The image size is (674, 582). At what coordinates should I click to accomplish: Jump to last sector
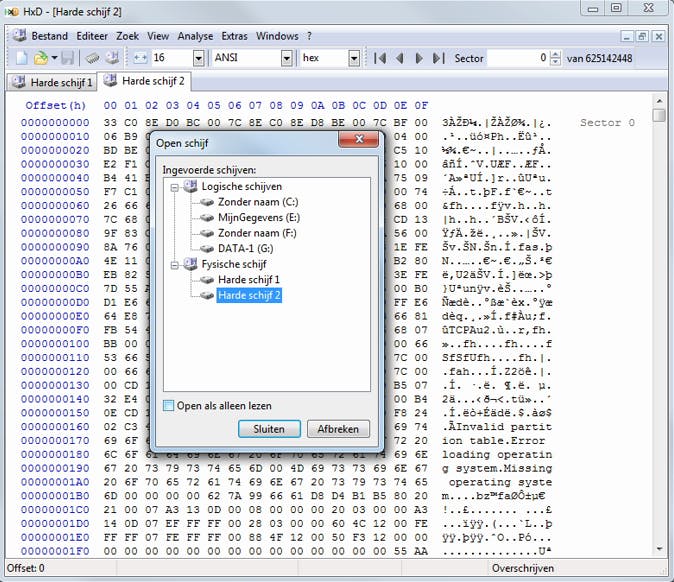[438, 58]
